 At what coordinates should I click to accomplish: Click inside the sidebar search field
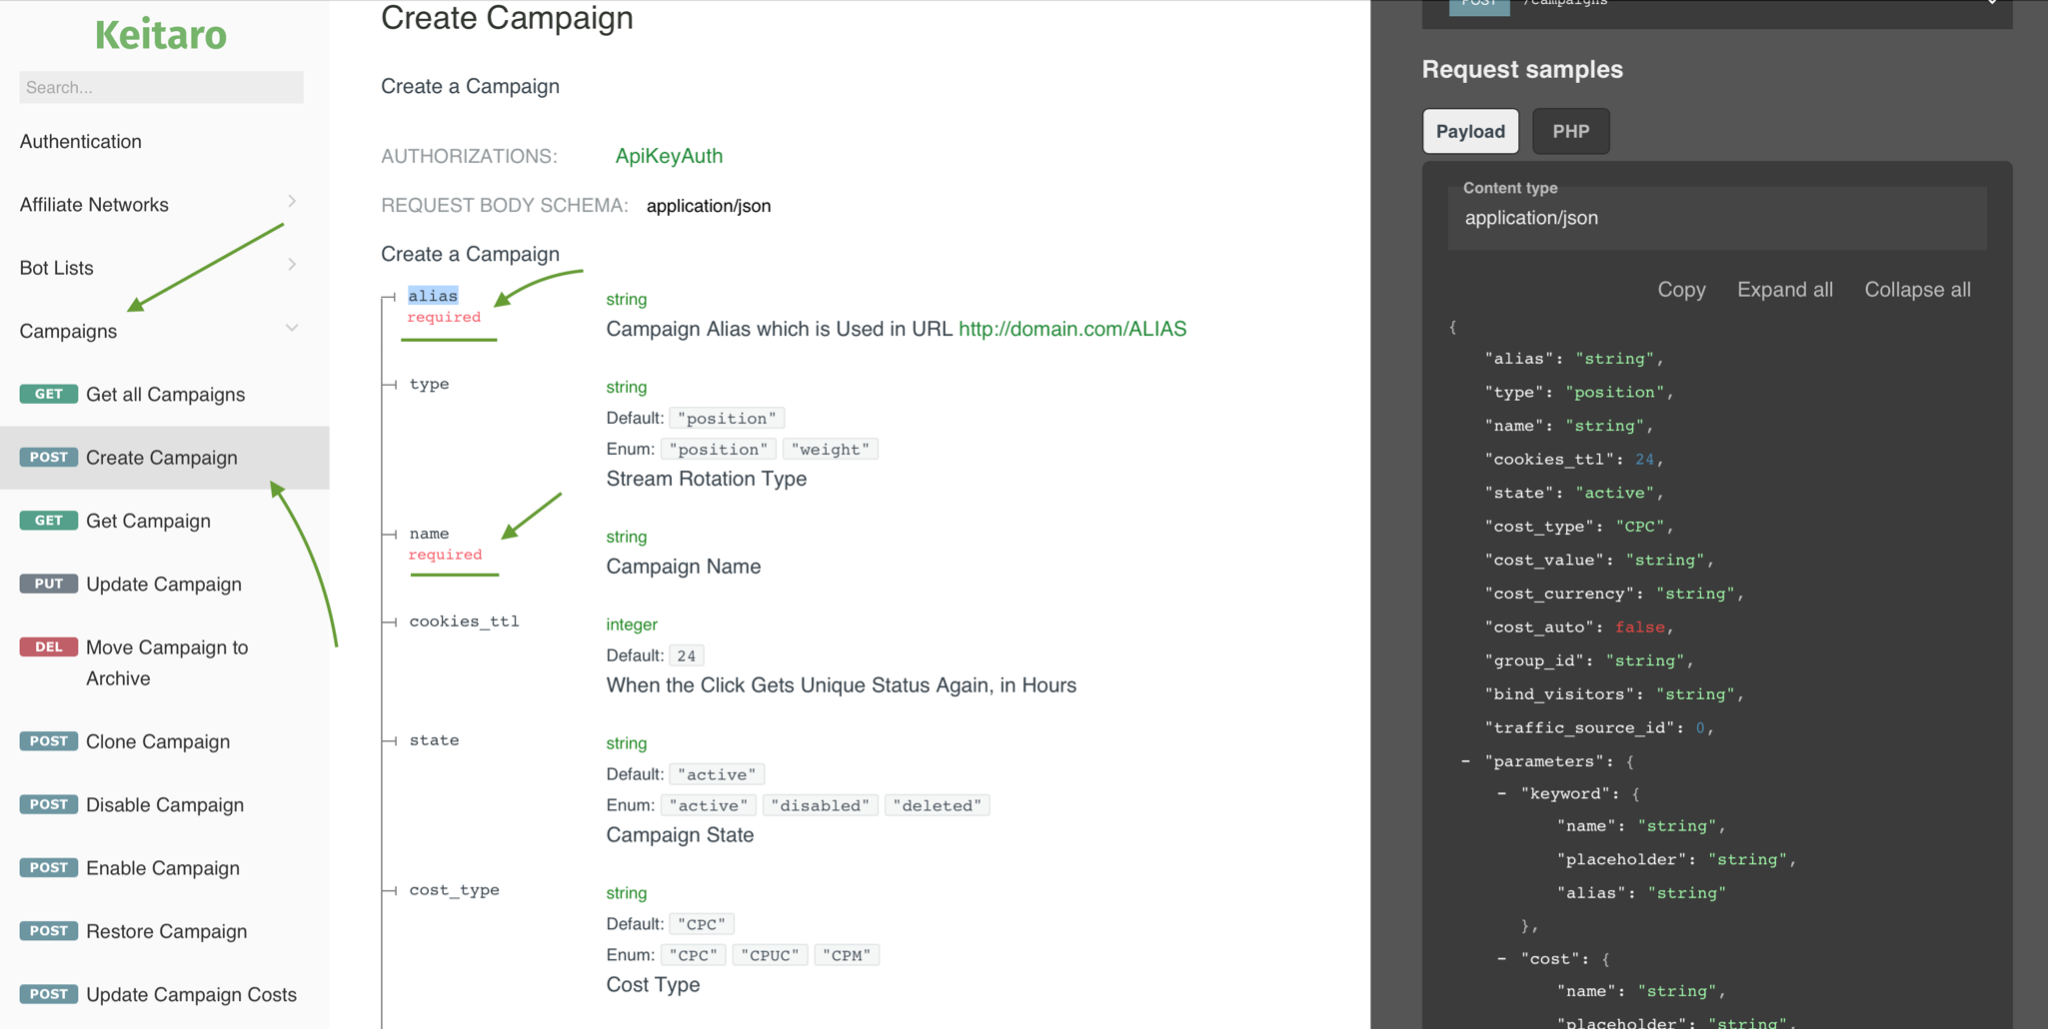point(160,87)
